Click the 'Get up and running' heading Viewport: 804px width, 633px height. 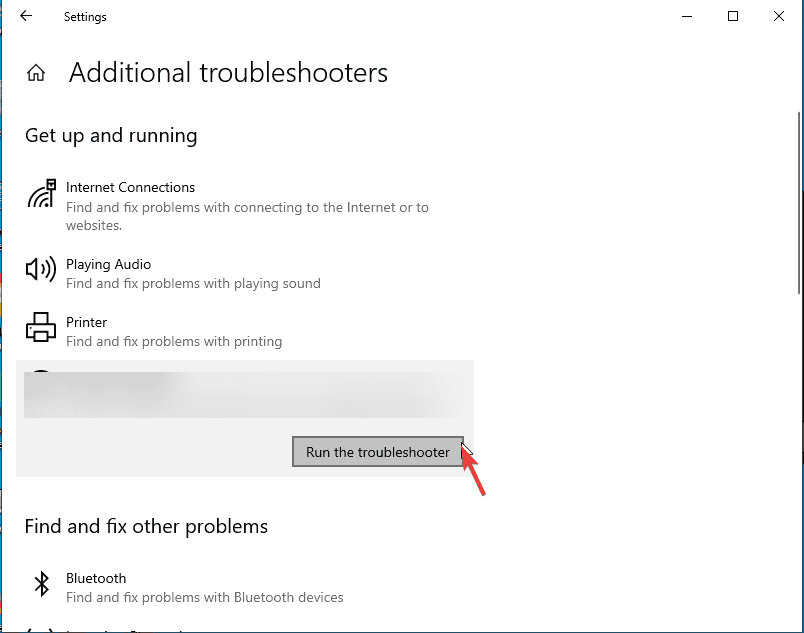point(111,136)
